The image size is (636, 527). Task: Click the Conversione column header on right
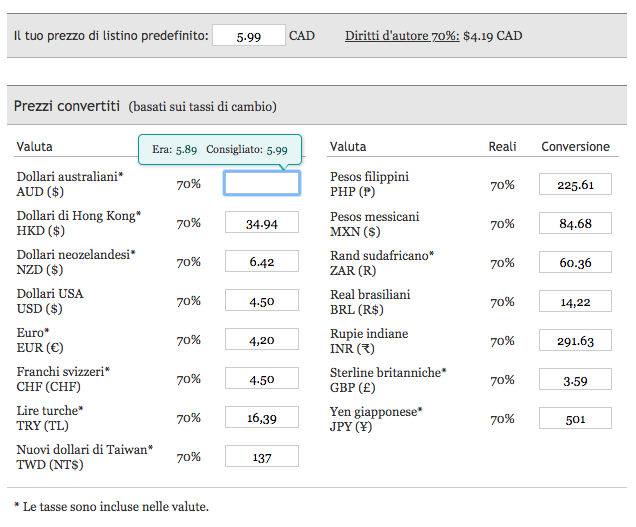[575, 146]
